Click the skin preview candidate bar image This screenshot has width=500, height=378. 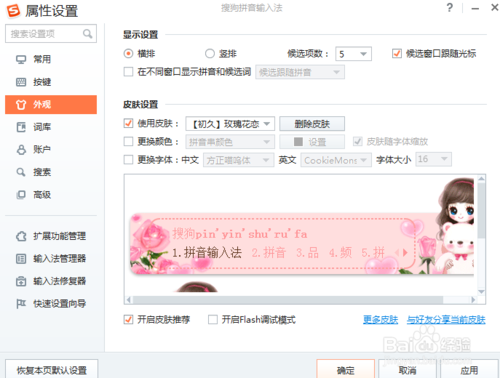point(302,243)
